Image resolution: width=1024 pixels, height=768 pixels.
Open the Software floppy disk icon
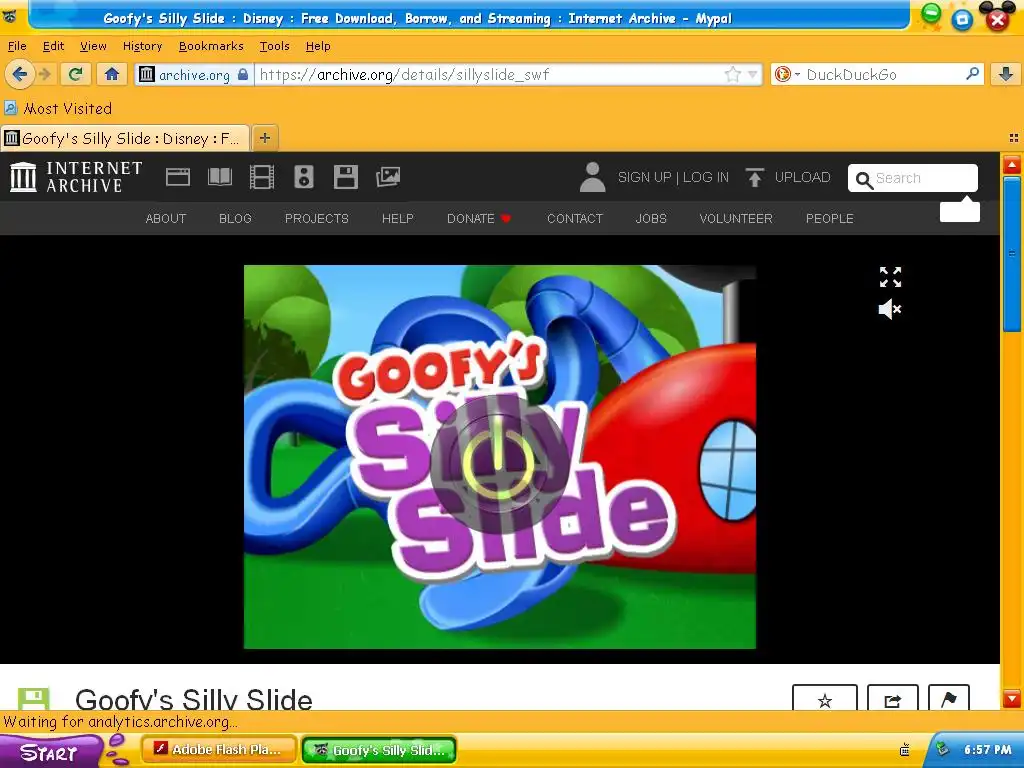pos(345,177)
